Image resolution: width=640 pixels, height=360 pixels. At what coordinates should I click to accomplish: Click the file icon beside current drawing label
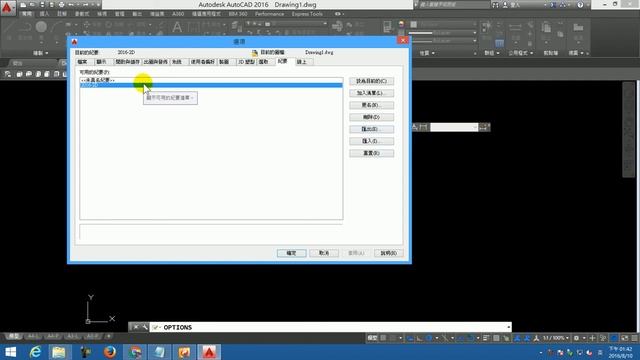[255, 53]
